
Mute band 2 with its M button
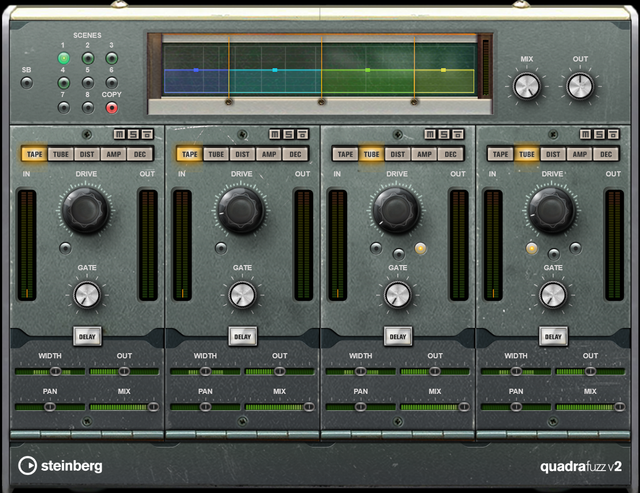tap(275, 134)
